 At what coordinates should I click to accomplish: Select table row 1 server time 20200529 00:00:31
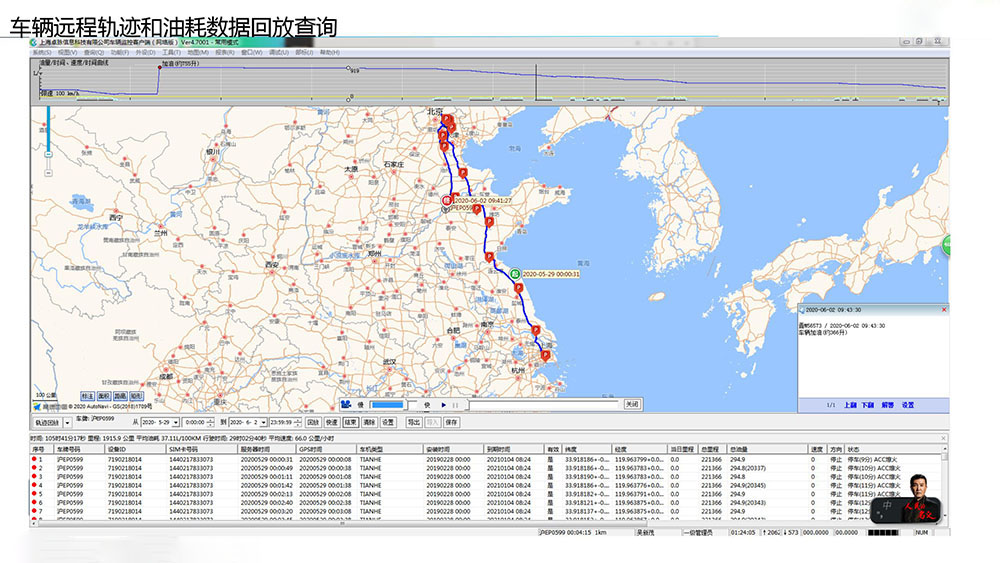(266, 459)
